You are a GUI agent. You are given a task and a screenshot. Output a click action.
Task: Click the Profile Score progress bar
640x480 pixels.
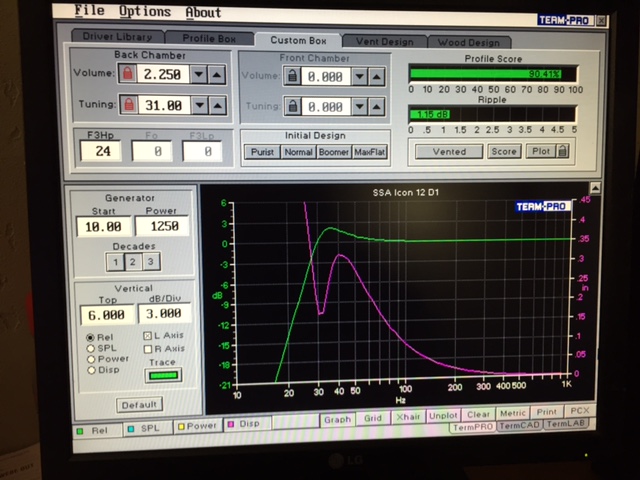point(493,74)
